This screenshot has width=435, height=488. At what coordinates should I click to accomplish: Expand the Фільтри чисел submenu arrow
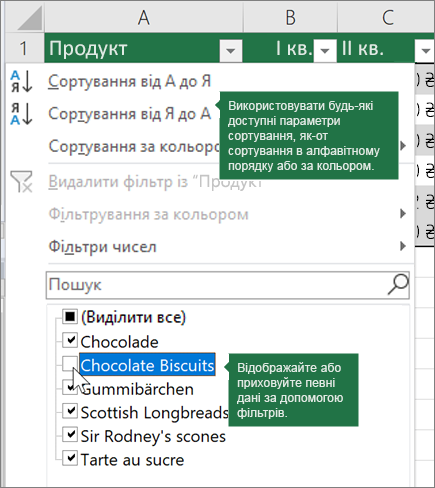click(403, 246)
